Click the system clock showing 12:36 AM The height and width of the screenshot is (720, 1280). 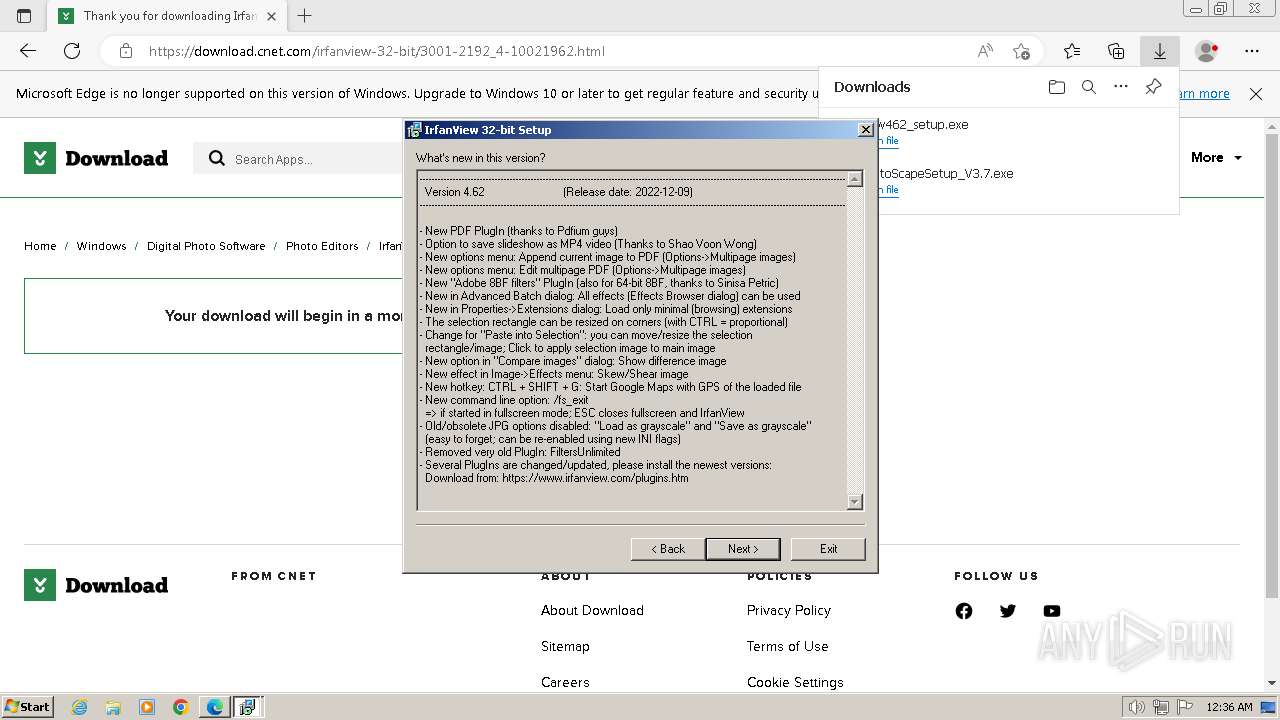[x=1229, y=707]
